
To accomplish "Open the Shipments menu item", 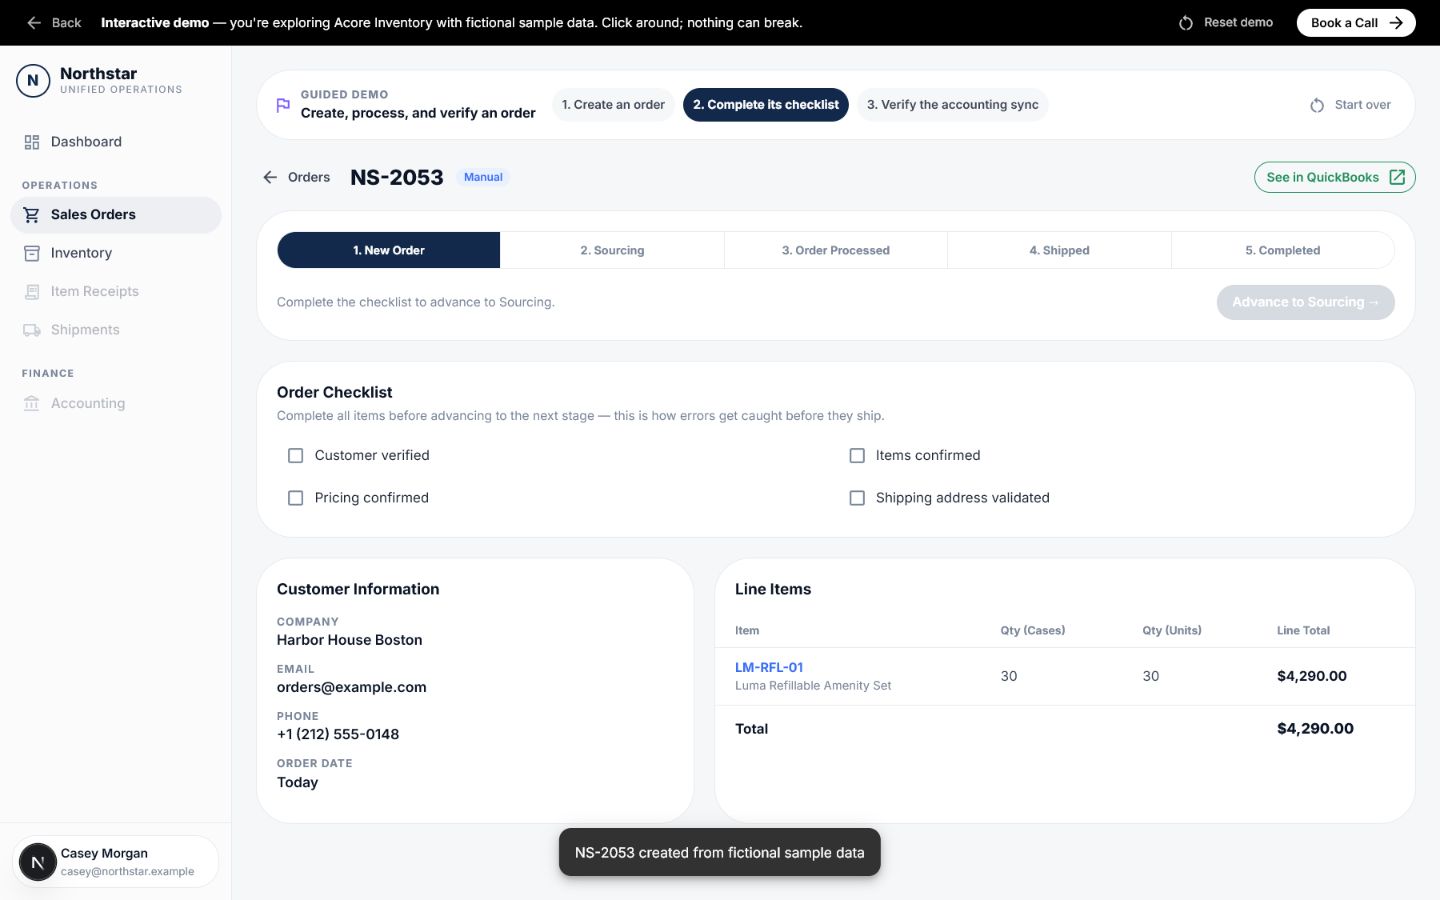I will click(116, 330).
